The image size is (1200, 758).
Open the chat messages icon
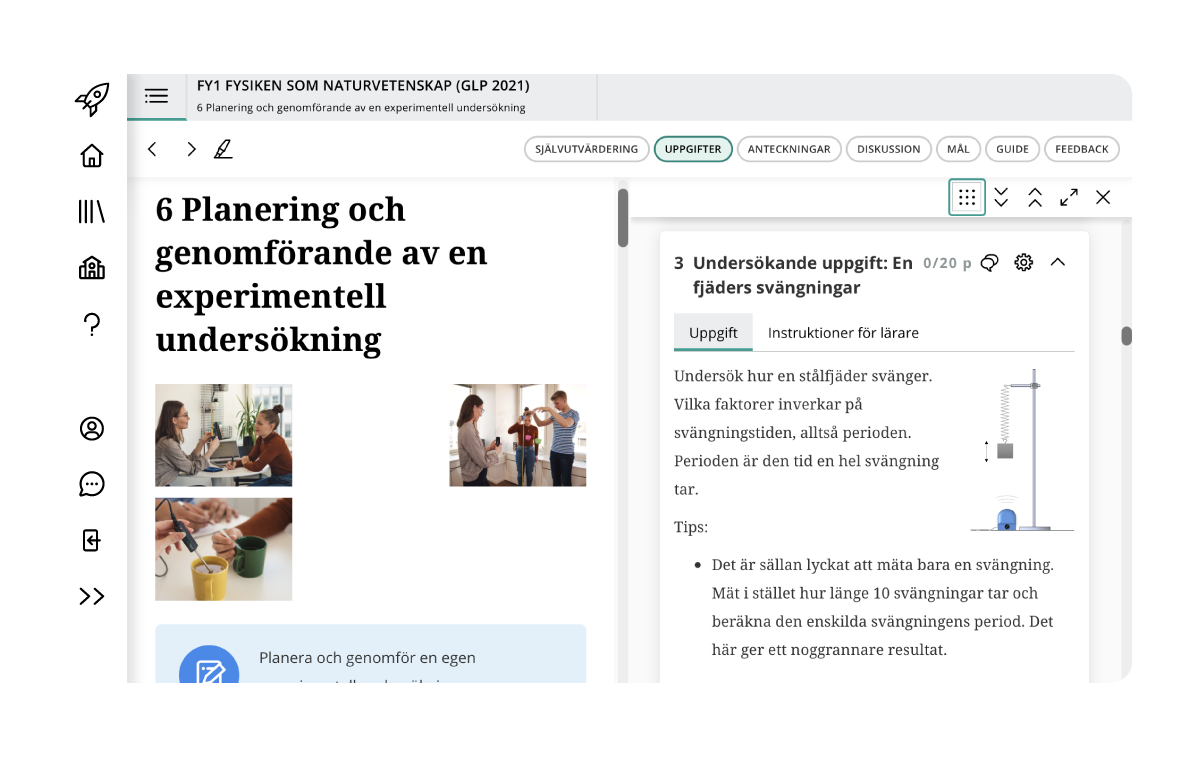coord(92,484)
